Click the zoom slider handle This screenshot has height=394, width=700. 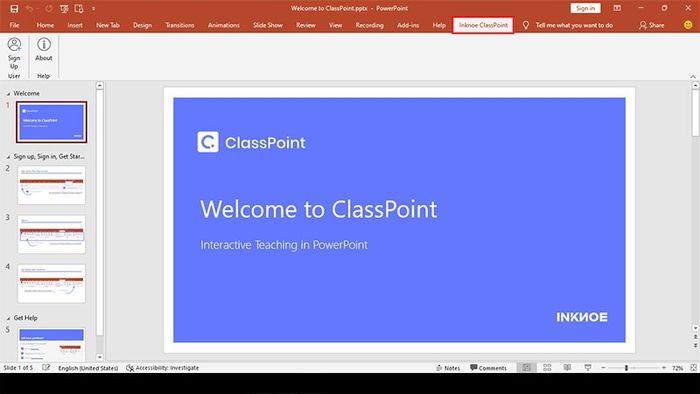click(x=626, y=368)
